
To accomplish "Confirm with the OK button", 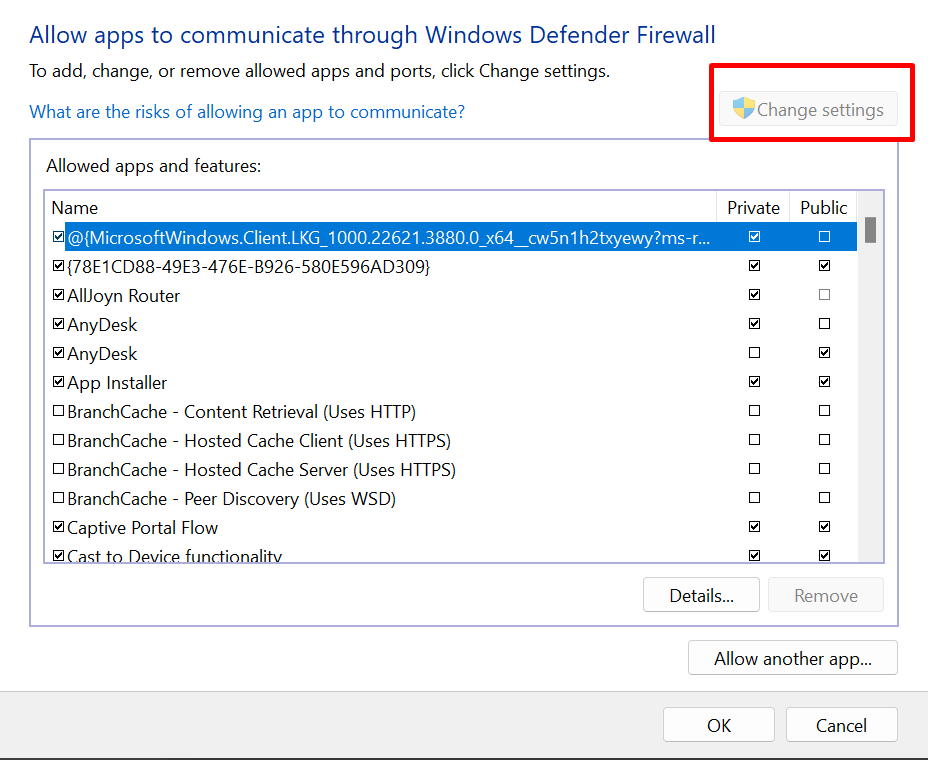I will (x=718, y=726).
